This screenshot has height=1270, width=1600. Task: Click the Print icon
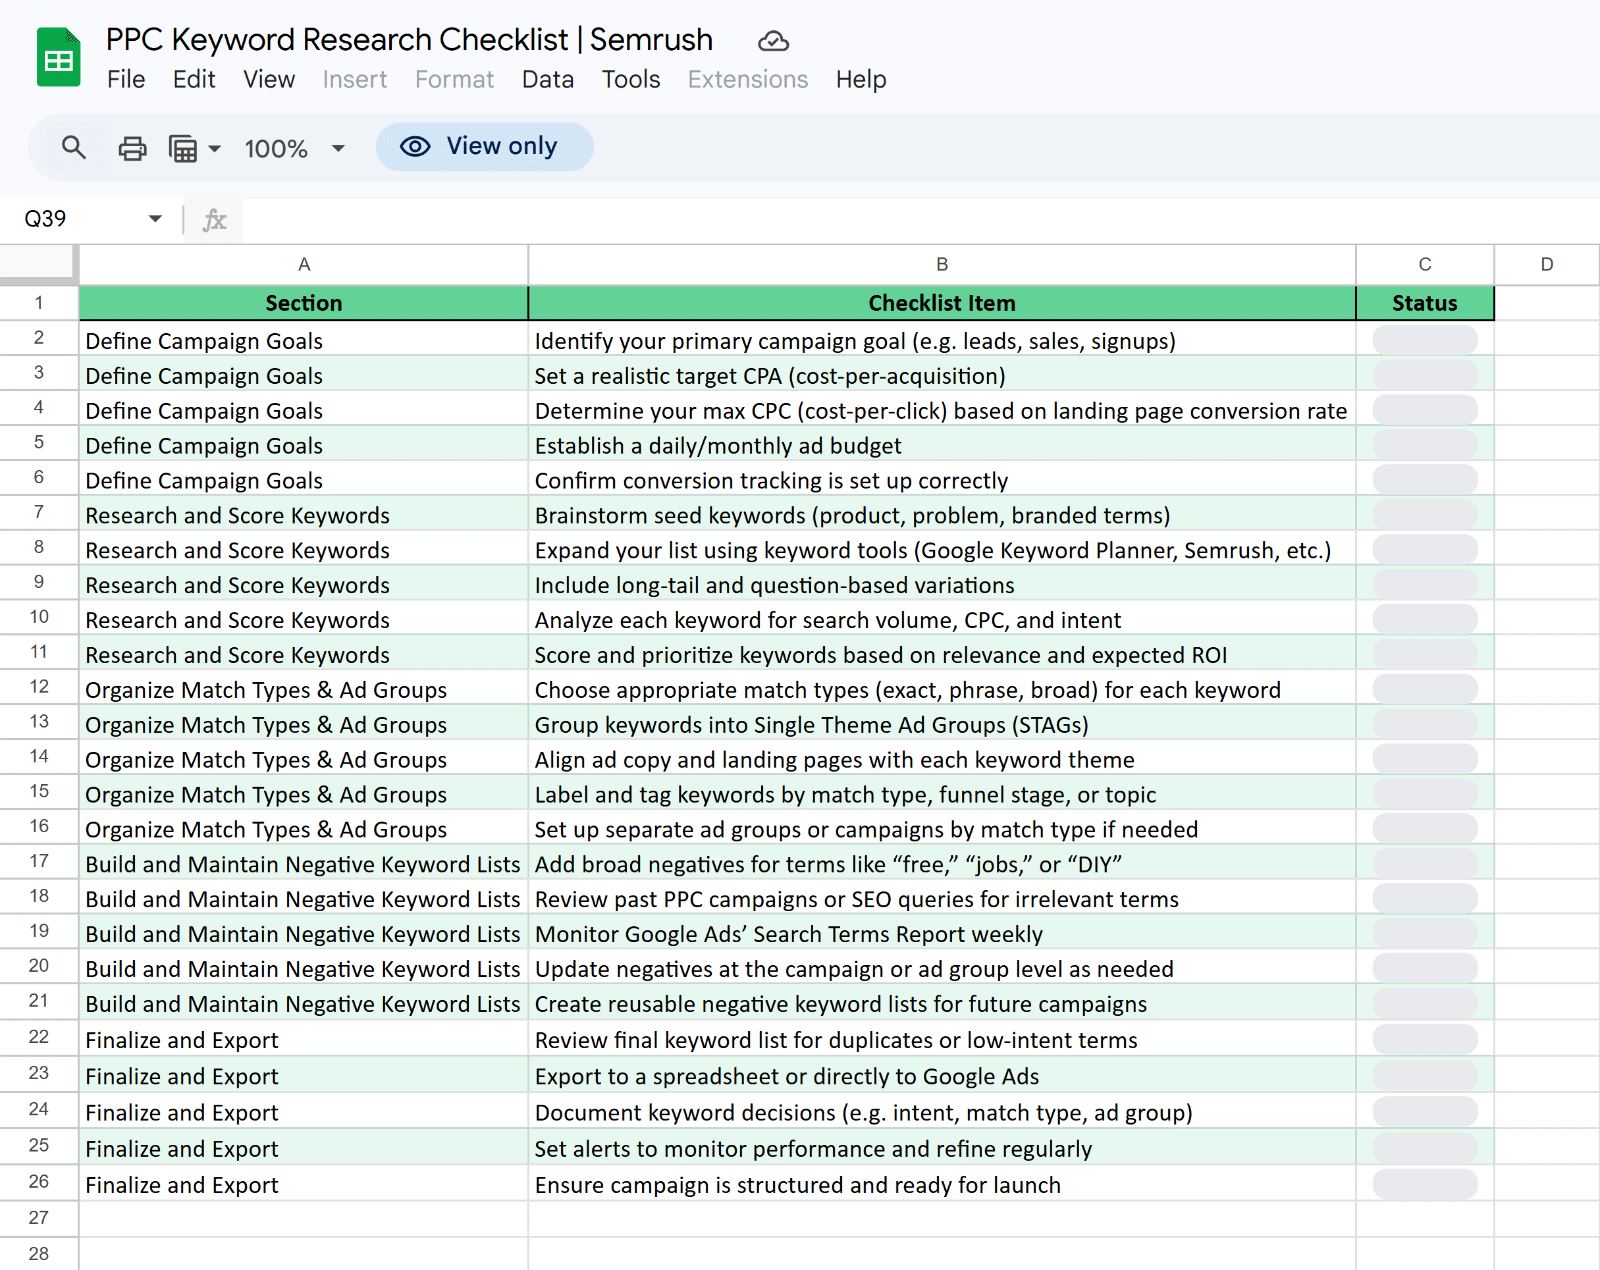pyautogui.click(x=132, y=147)
